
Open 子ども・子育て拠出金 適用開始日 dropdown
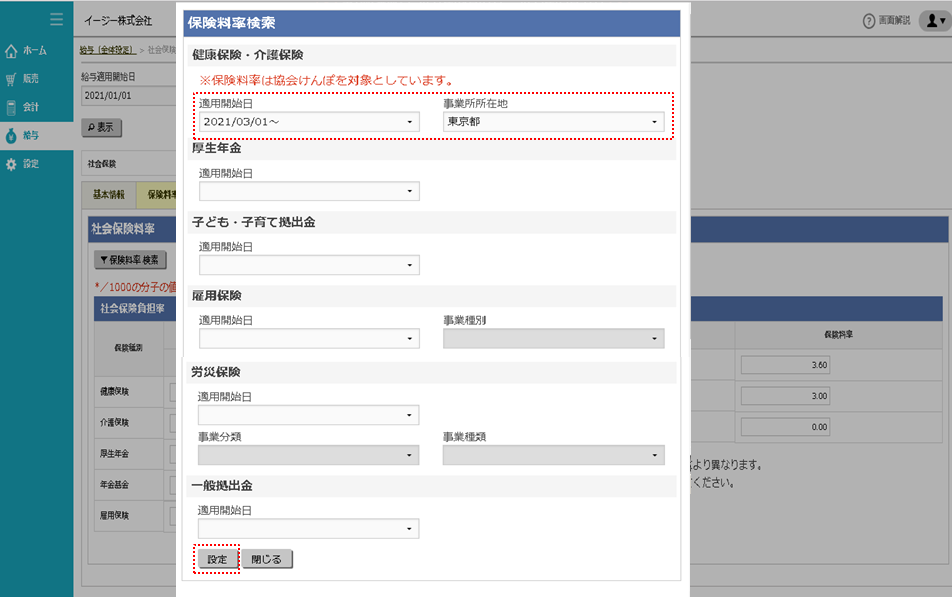tap(309, 265)
